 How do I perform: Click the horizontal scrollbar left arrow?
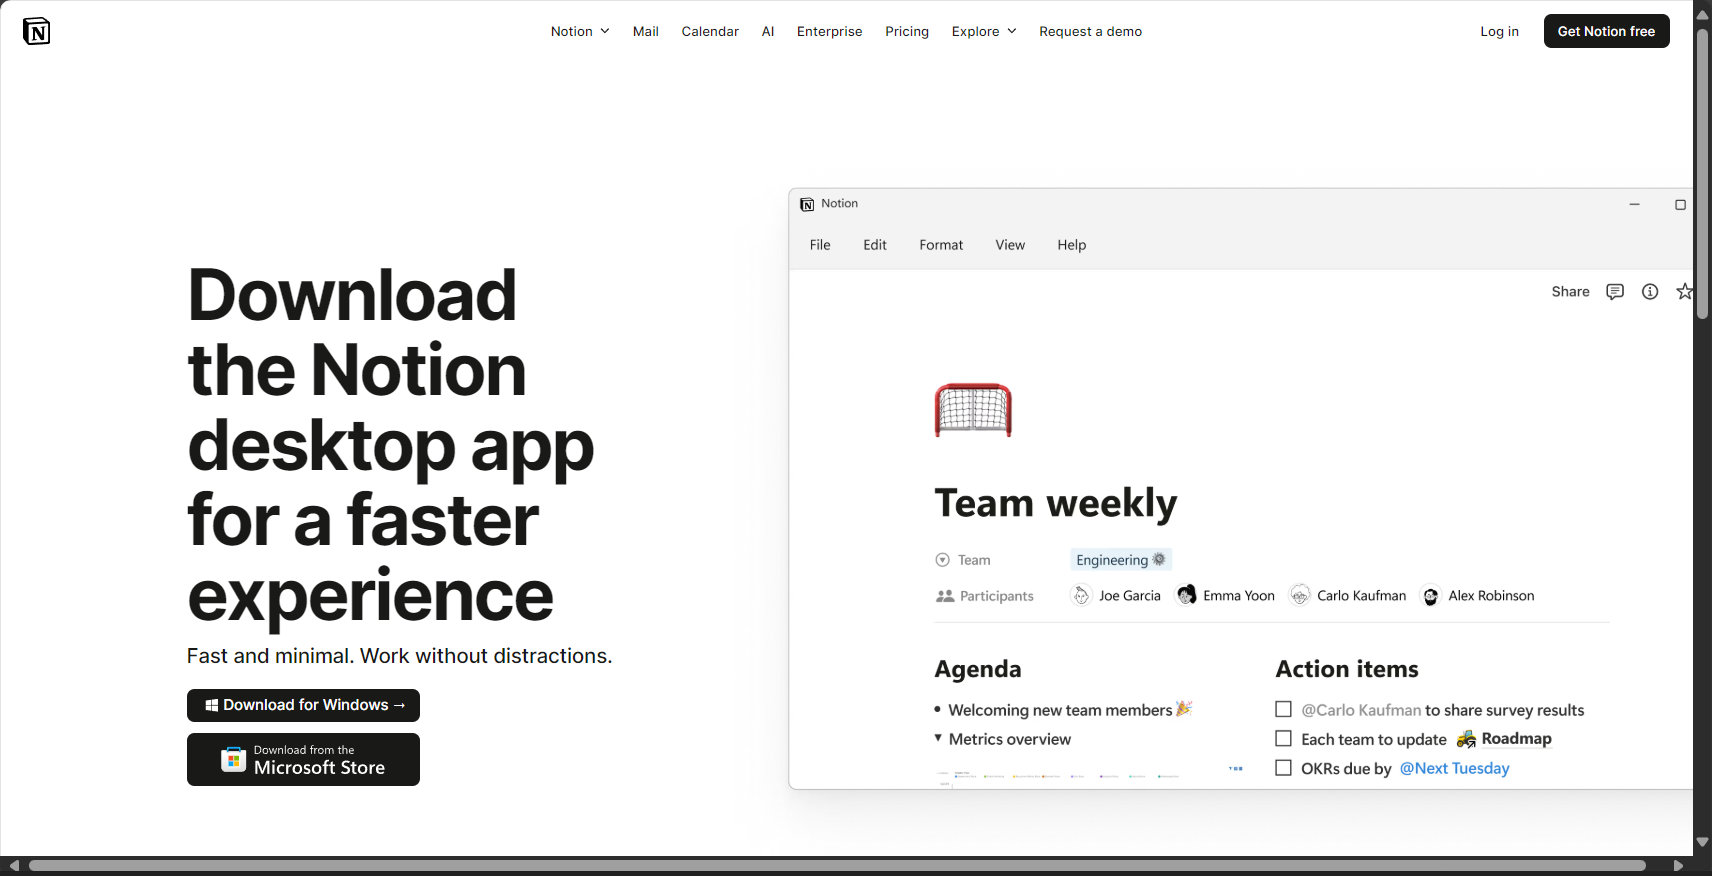(x=14, y=865)
